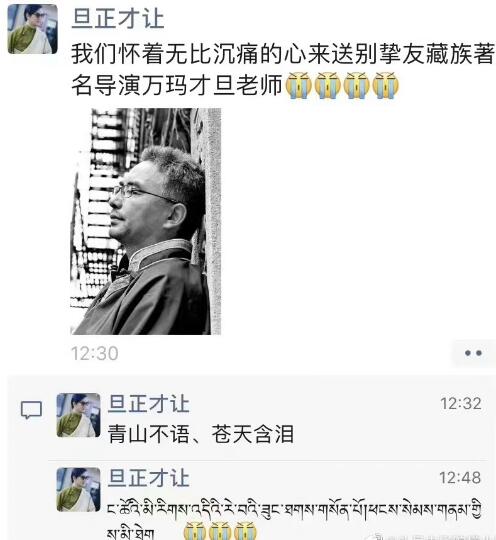Open the post author's profile avatar at top

coord(33,29)
